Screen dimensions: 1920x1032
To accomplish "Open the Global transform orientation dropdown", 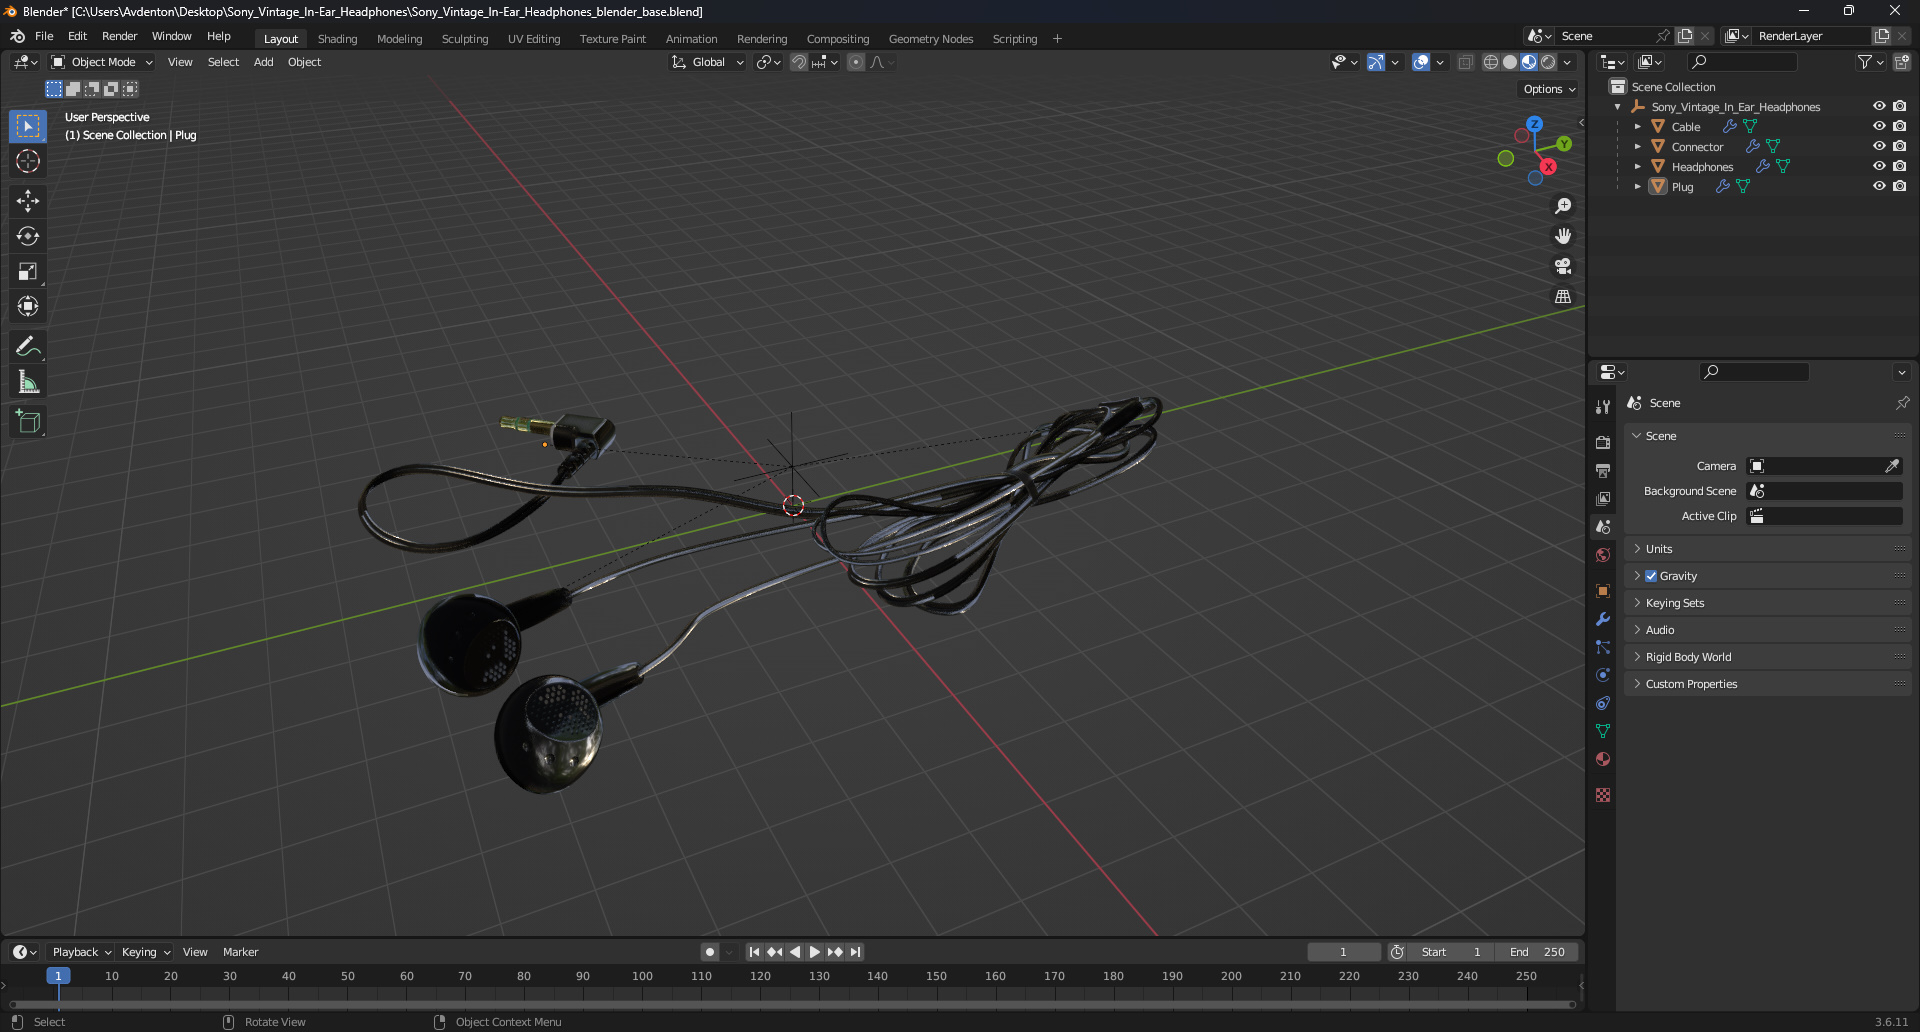I will point(708,62).
